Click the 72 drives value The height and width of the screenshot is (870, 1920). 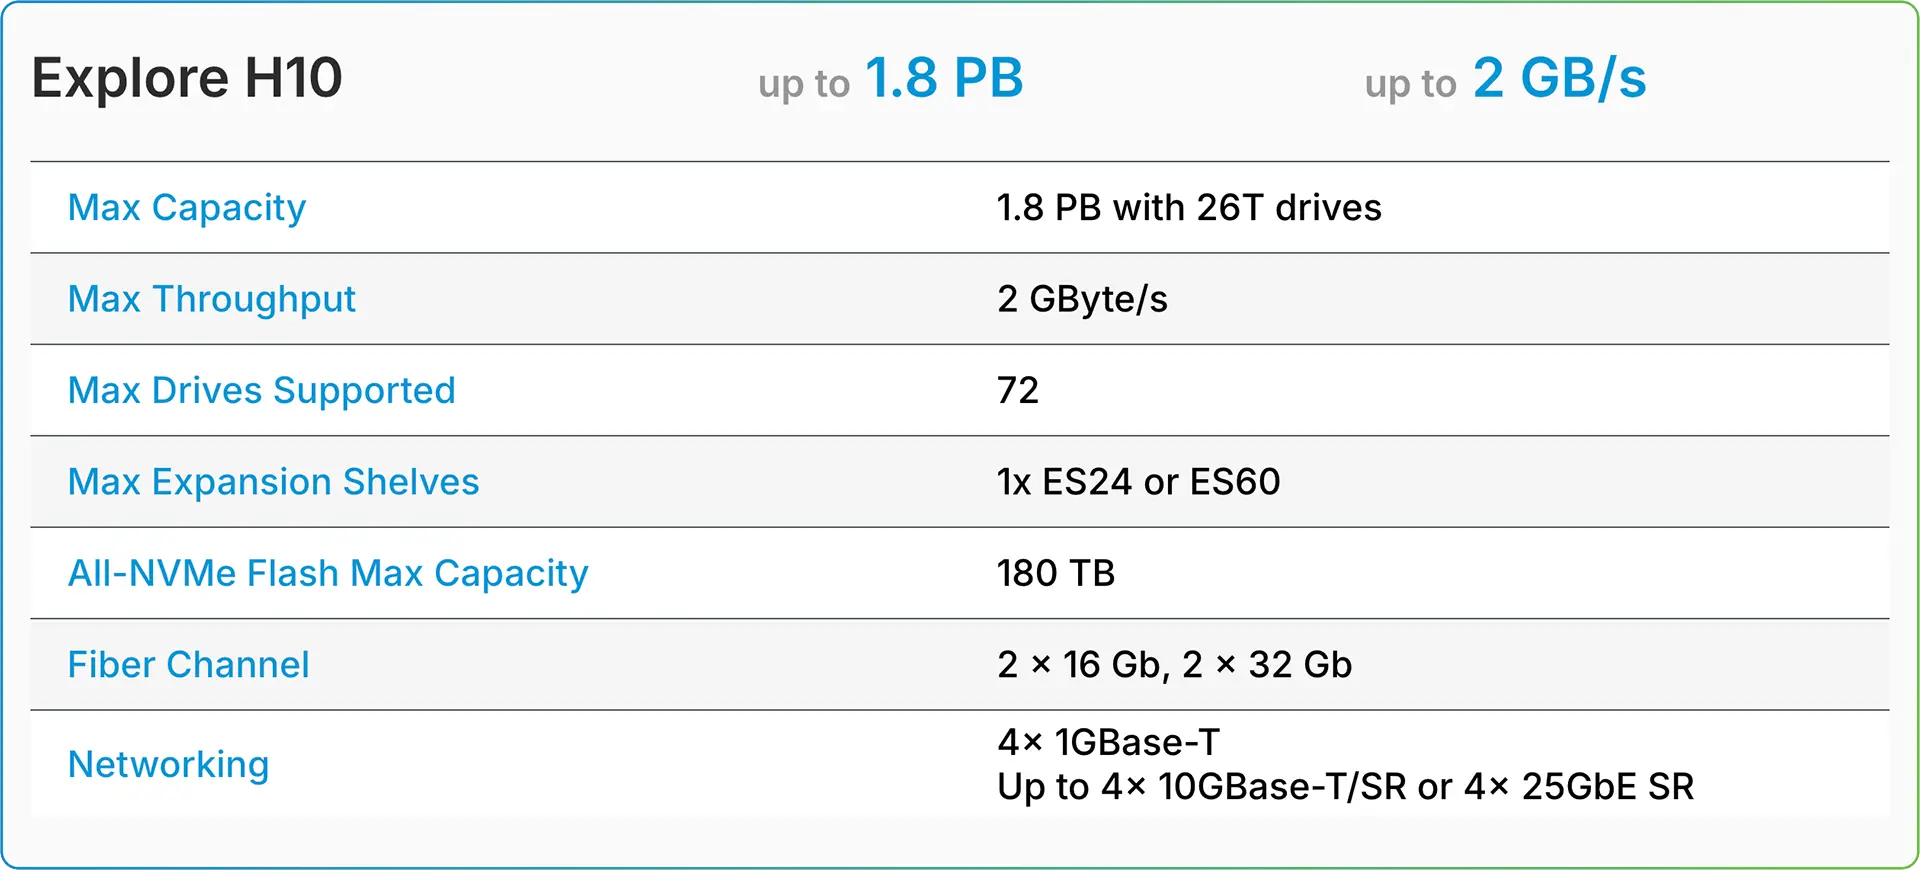tap(1018, 390)
